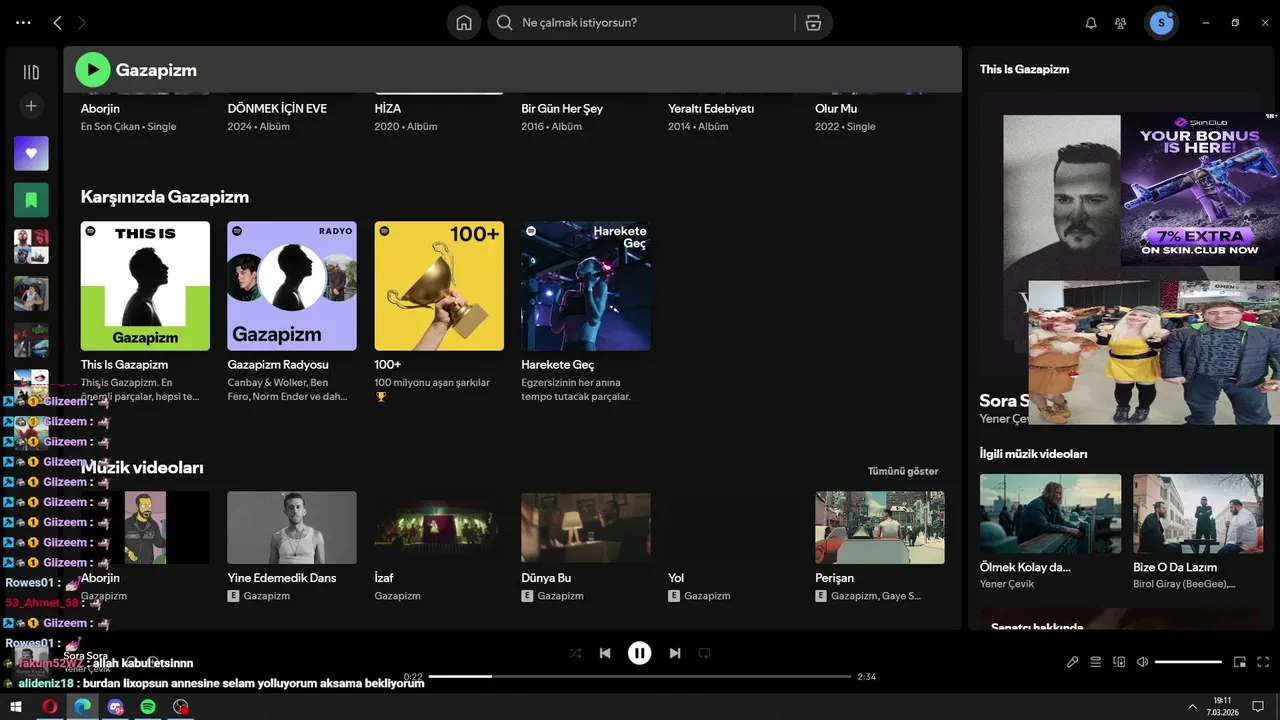Image resolution: width=1280 pixels, height=720 pixels.
Task: Open Liked Songs purple heart tile
Action: point(31,153)
